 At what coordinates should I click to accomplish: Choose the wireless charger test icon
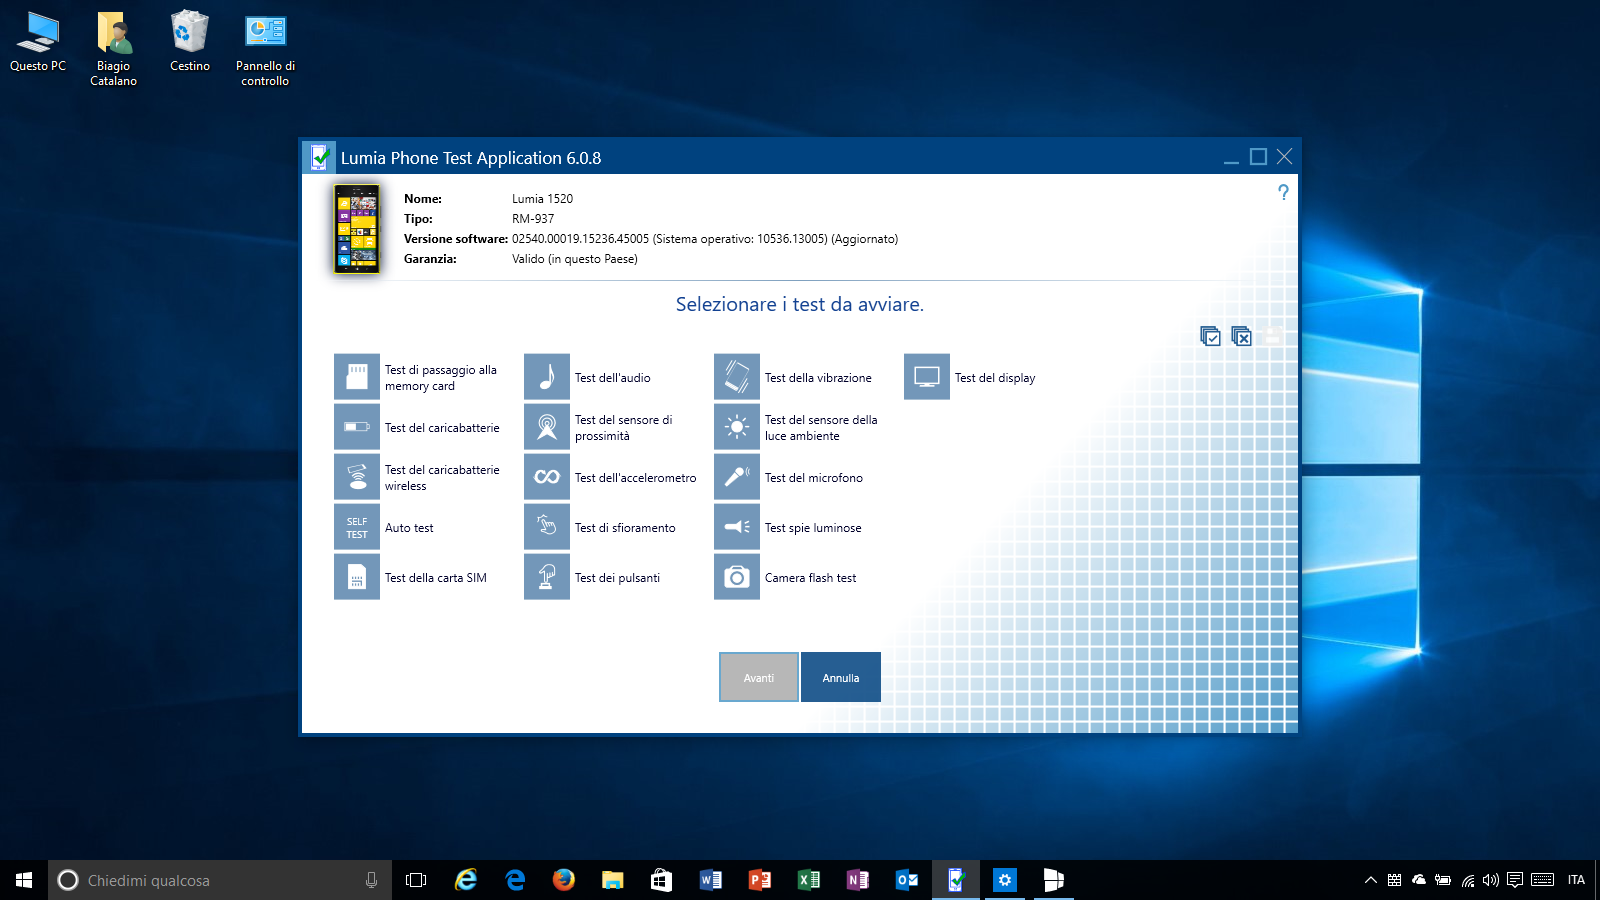(x=357, y=477)
